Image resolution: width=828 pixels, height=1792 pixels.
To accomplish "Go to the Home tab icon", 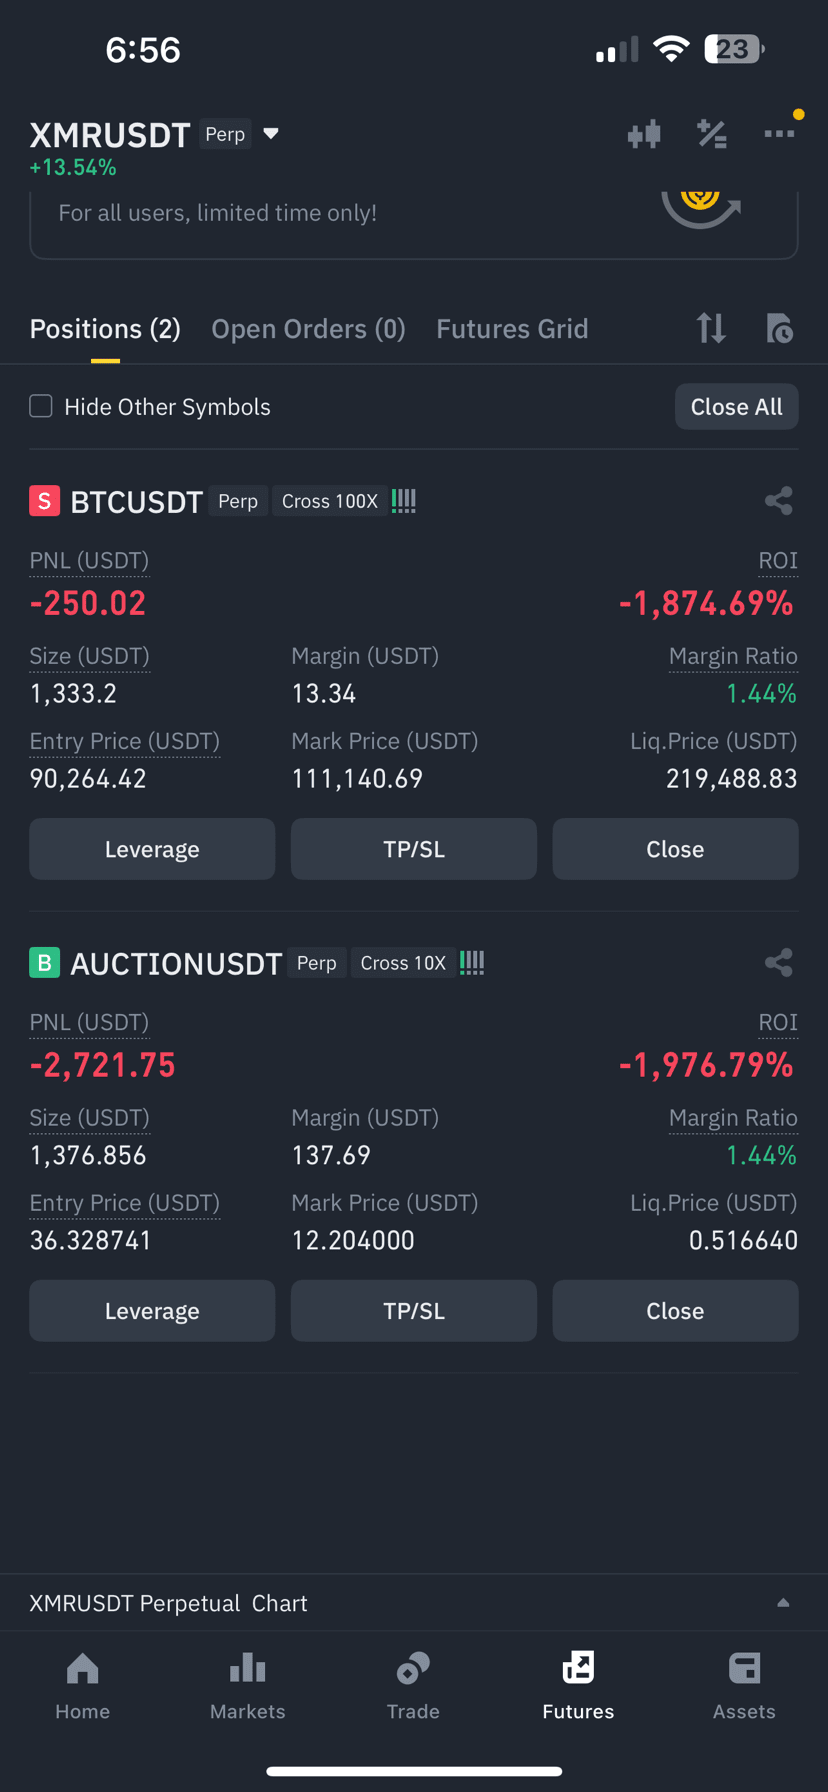I will coord(82,1668).
